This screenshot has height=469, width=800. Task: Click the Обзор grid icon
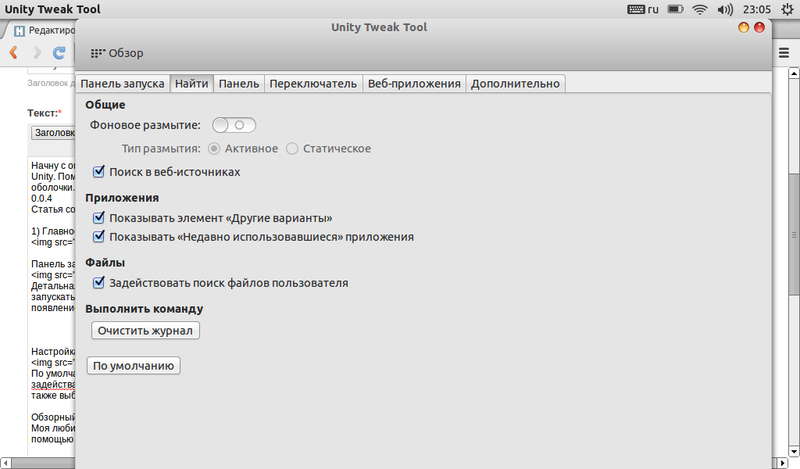tap(97, 53)
